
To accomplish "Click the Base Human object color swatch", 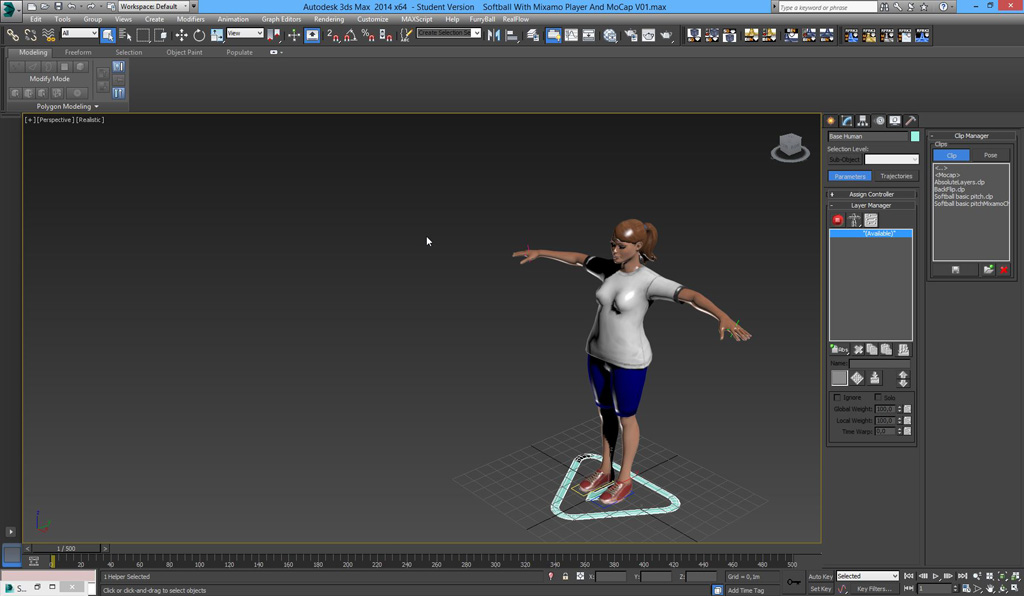I will click(x=915, y=136).
